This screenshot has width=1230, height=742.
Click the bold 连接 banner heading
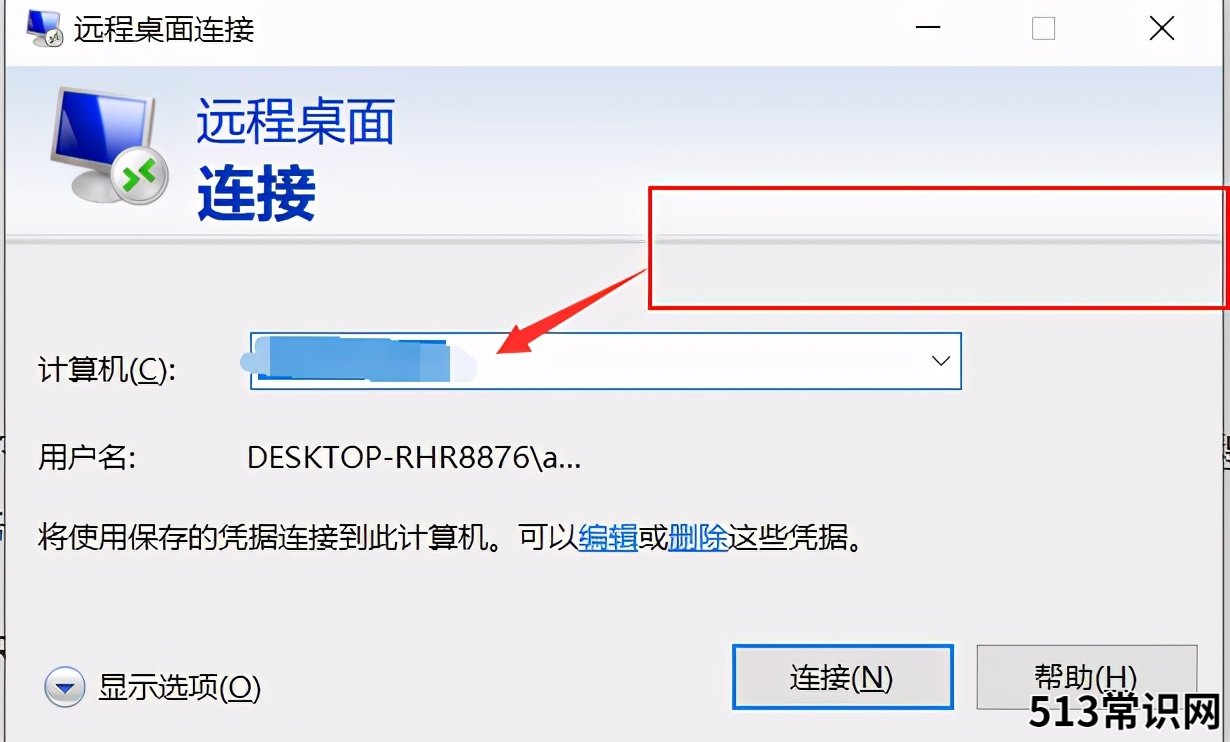(x=257, y=193)
